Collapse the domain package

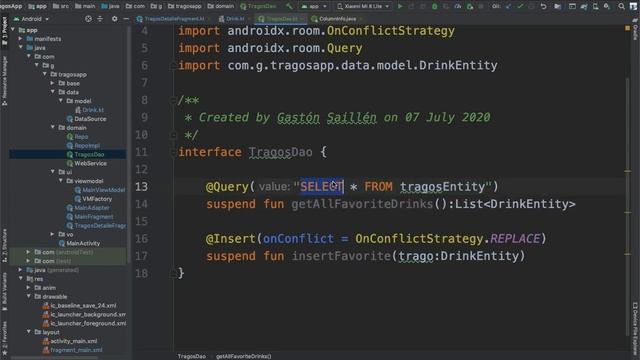pos(53,128)
